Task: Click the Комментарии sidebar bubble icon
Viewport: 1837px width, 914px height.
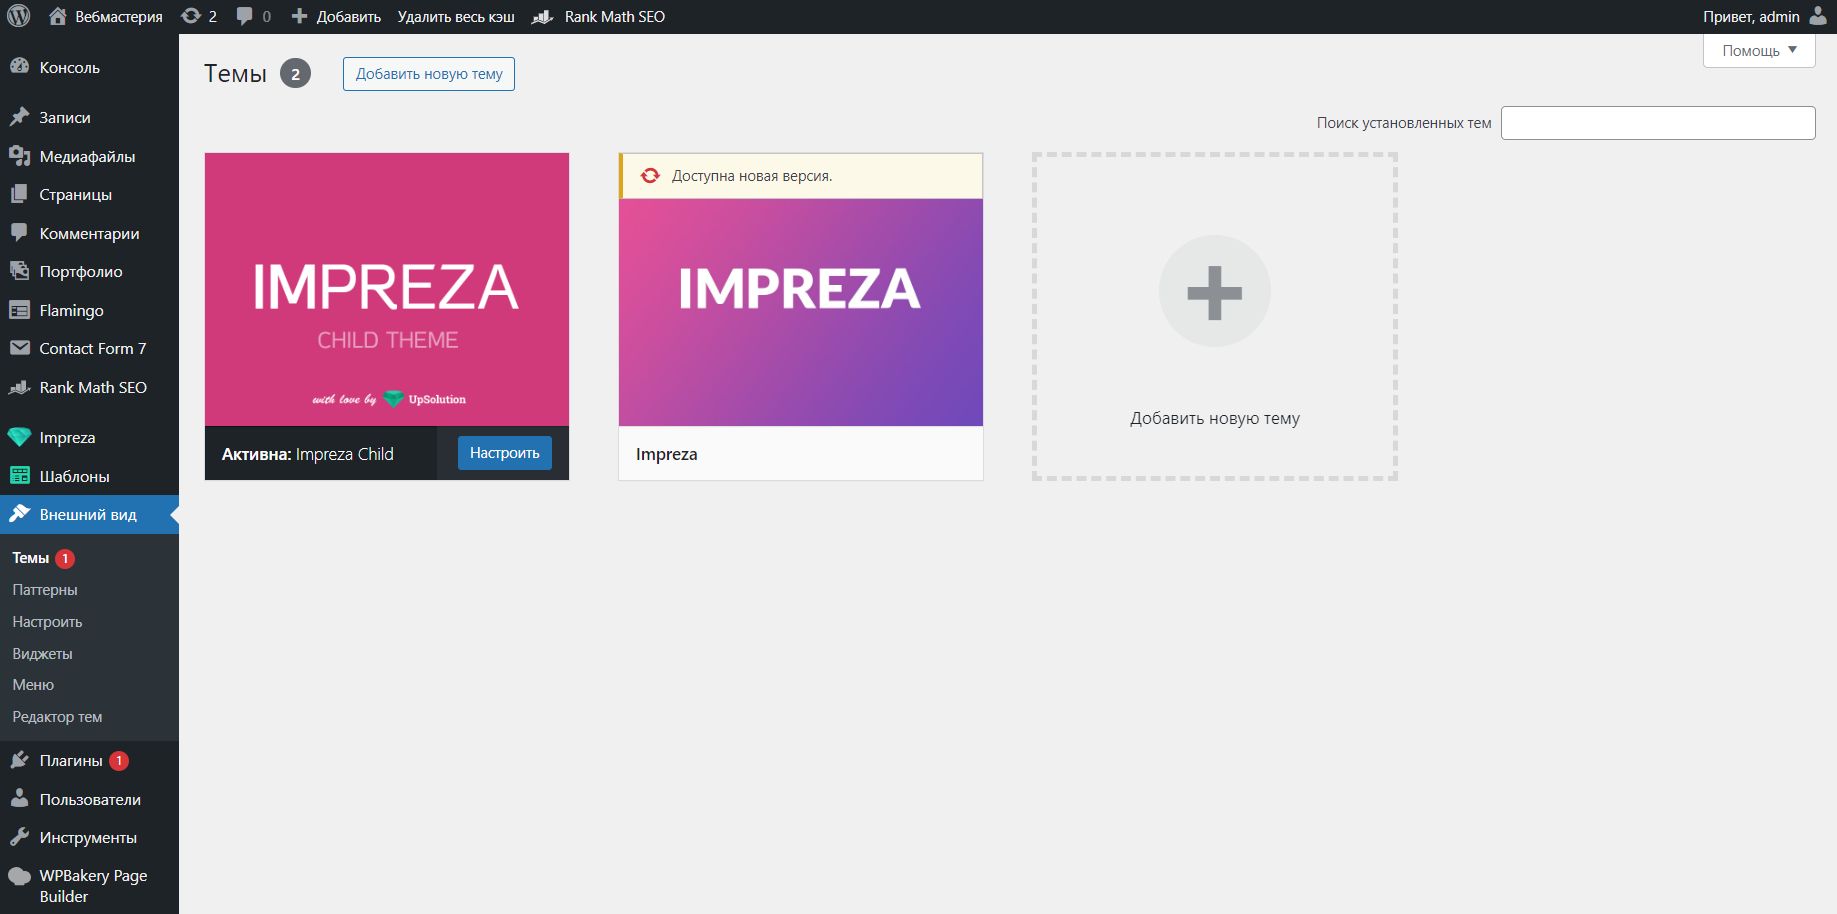Action: [x=19, y=232]
